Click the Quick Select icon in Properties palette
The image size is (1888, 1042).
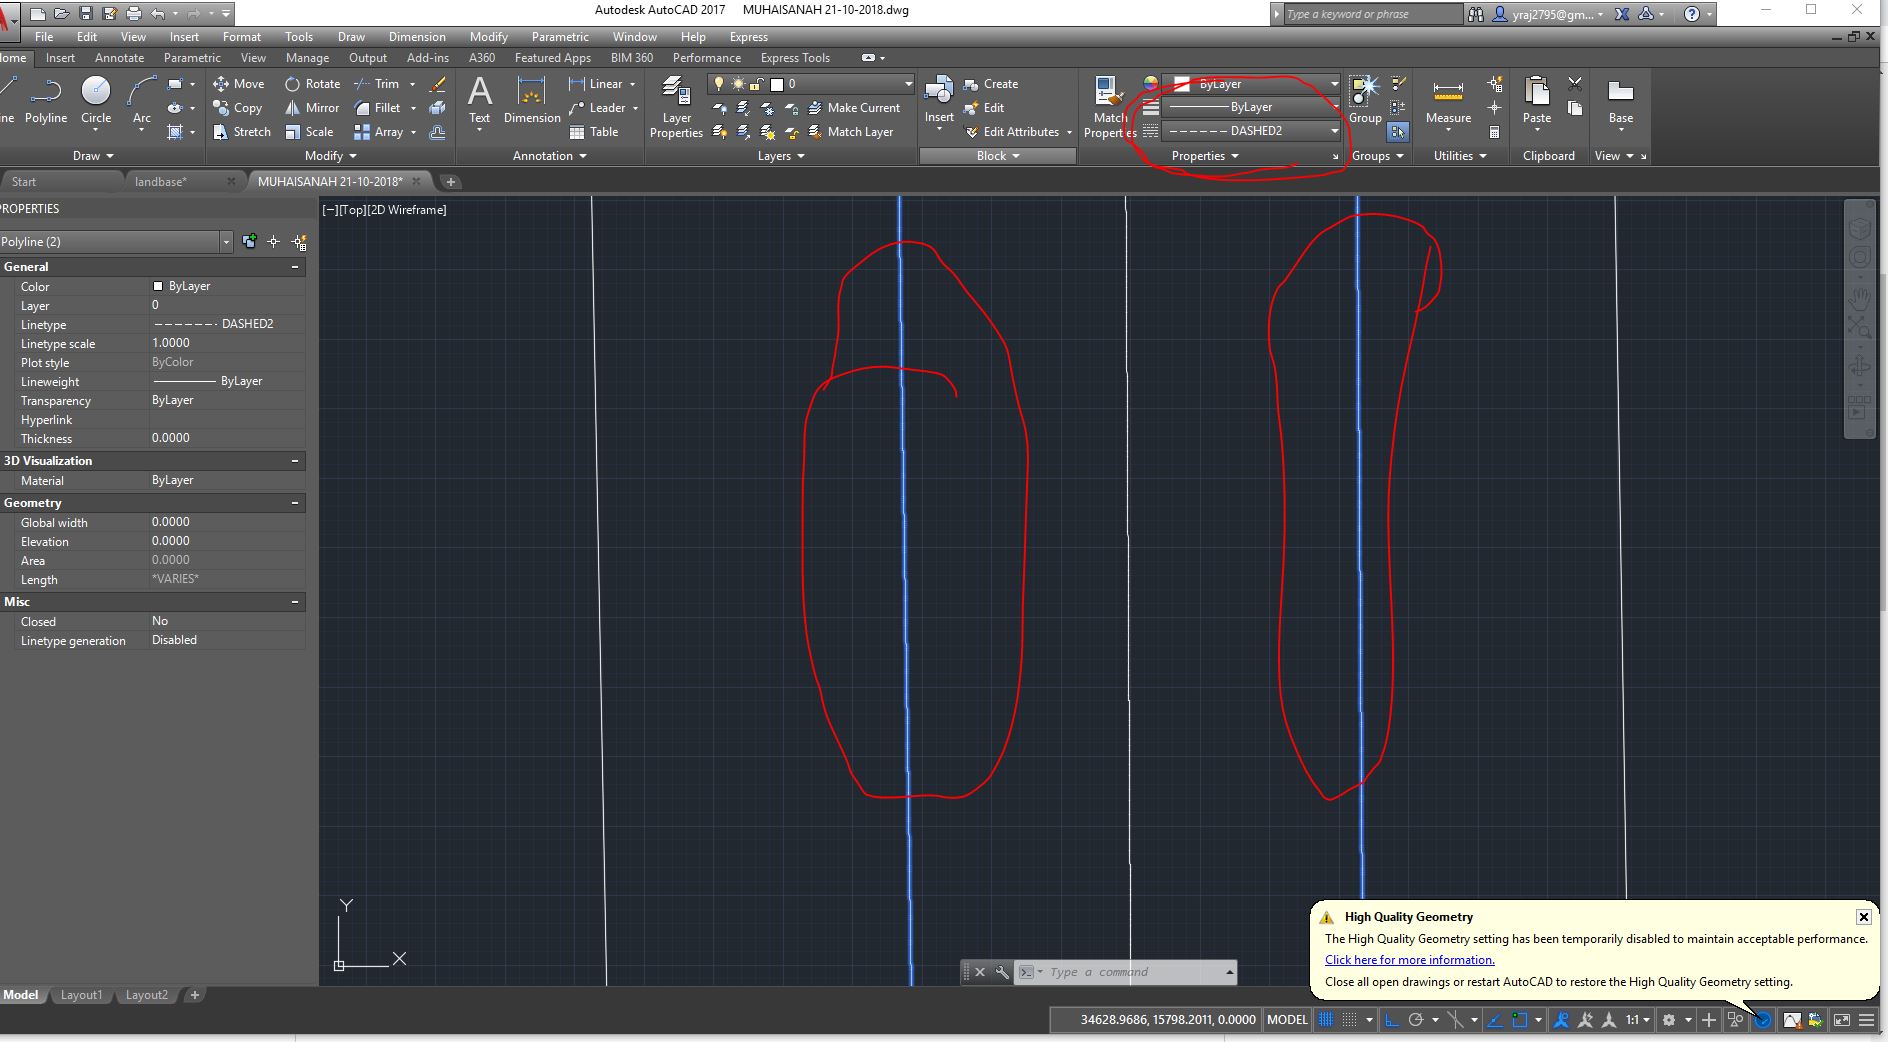[x=299, y=242]
